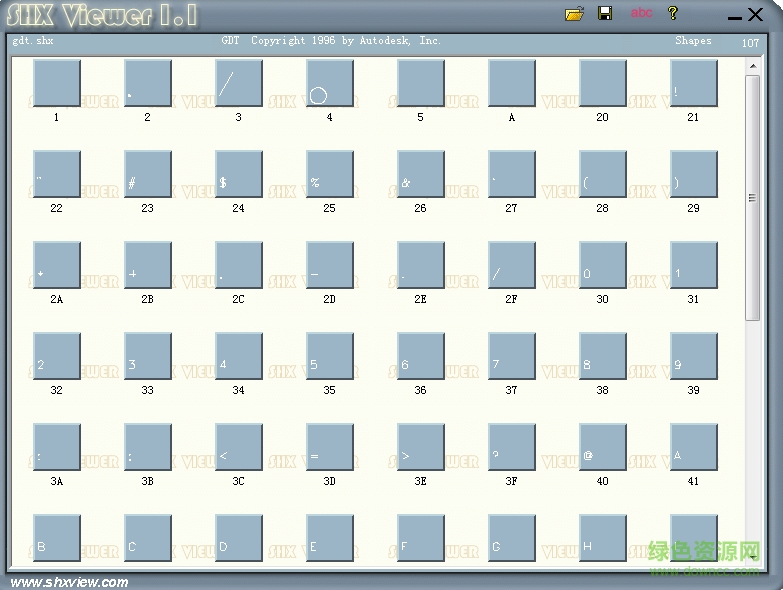Select the letter H glyph tile
This screenshot has height=590, width=783.
[602, 538]
